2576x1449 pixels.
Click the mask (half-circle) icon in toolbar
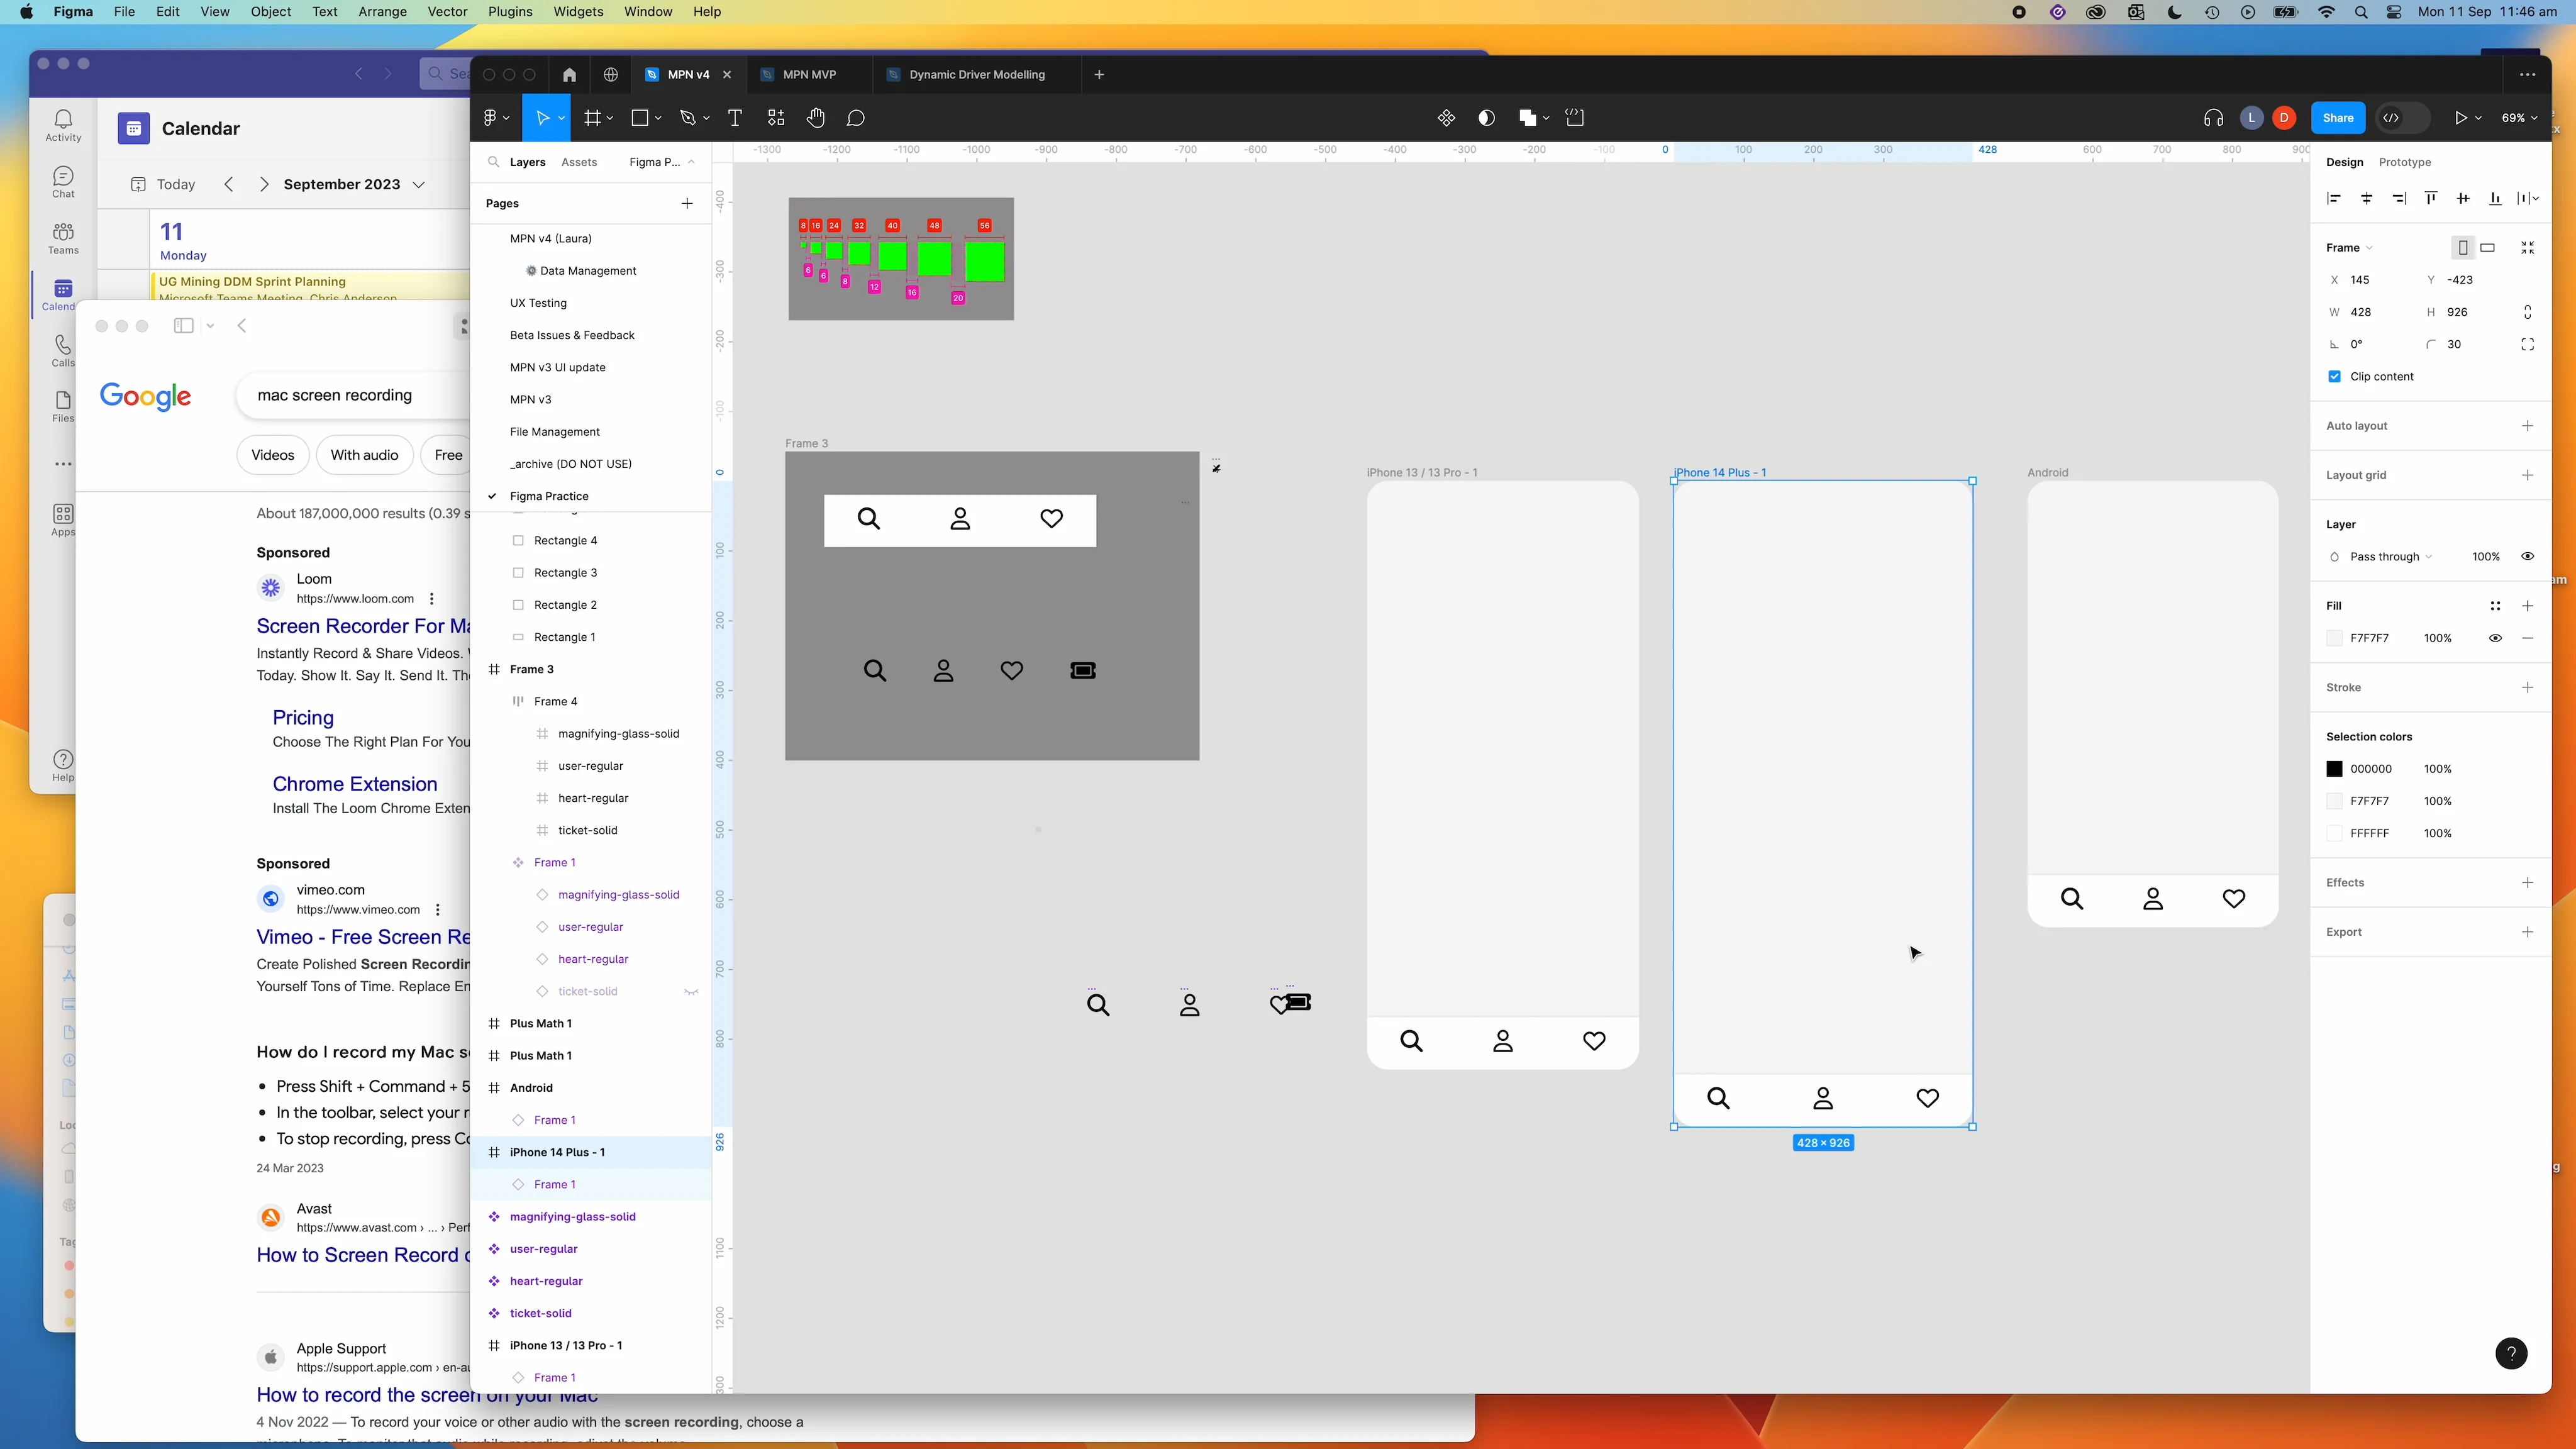1486,118
